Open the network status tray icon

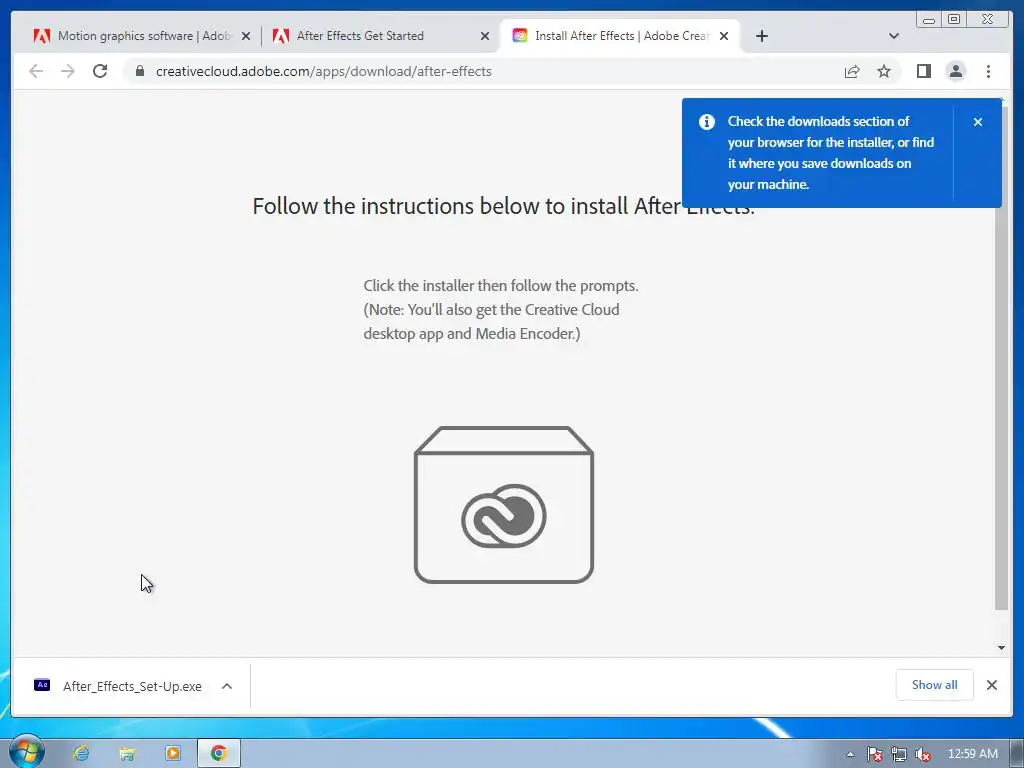(x=899, y=754)
